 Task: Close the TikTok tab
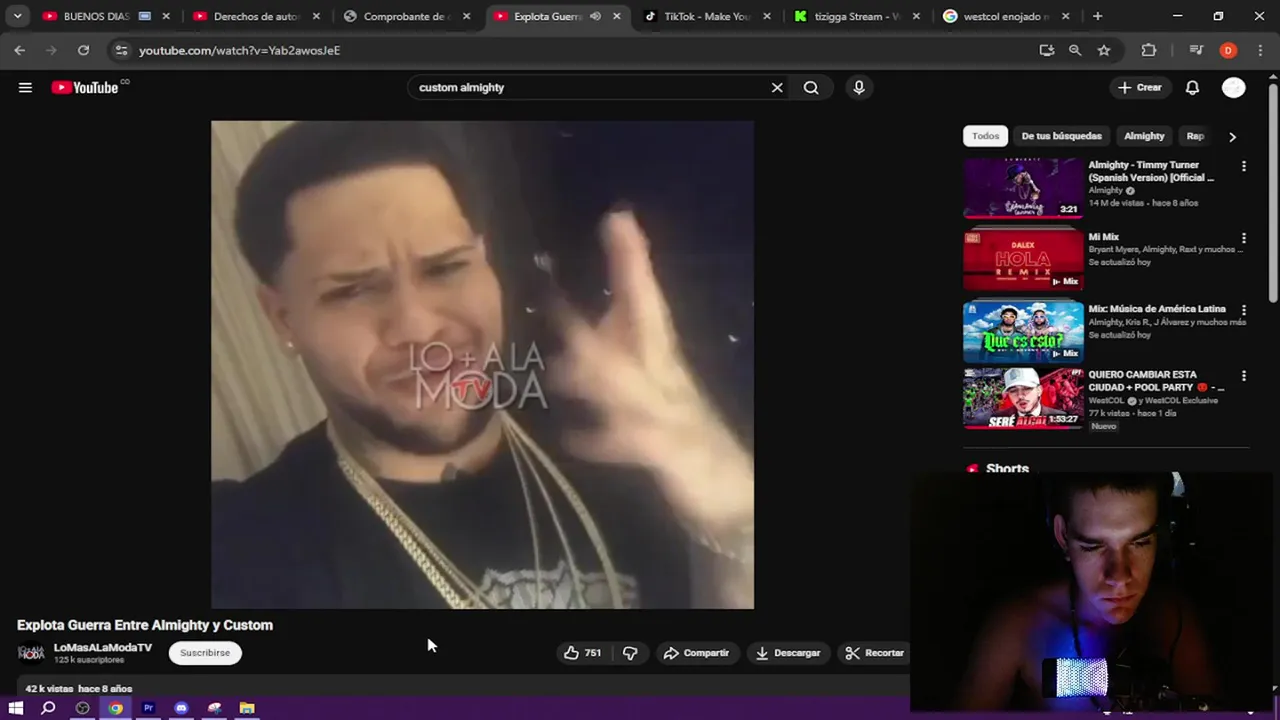point(767,16)
